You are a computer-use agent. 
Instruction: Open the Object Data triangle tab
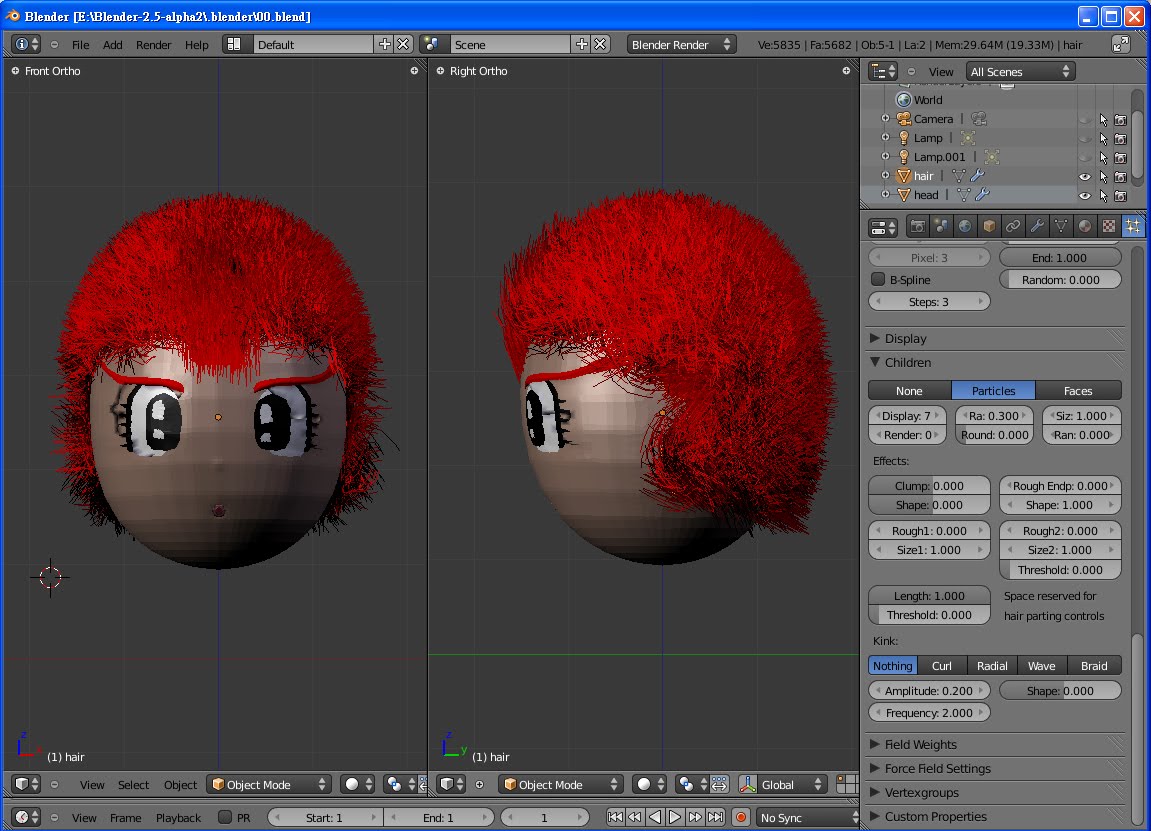coord(1061,227)
